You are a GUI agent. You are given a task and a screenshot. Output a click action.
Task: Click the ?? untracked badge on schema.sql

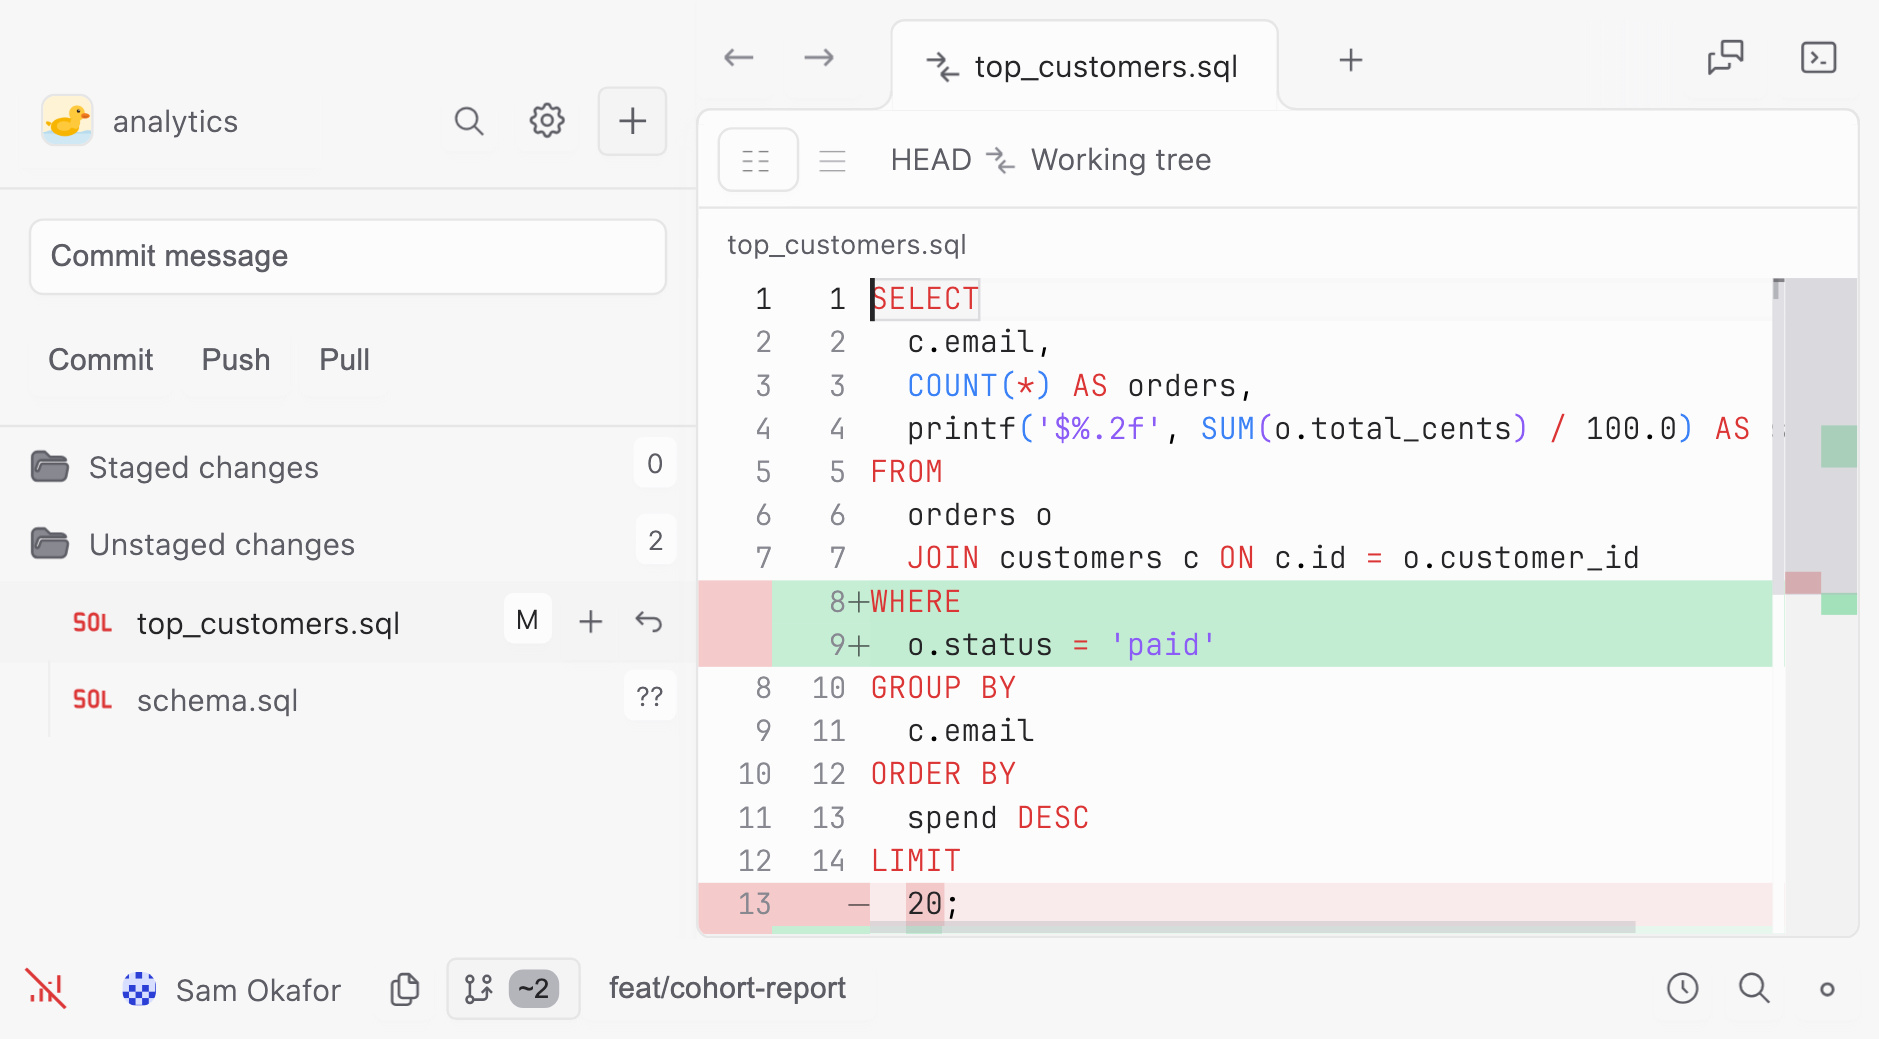[650, 697]
